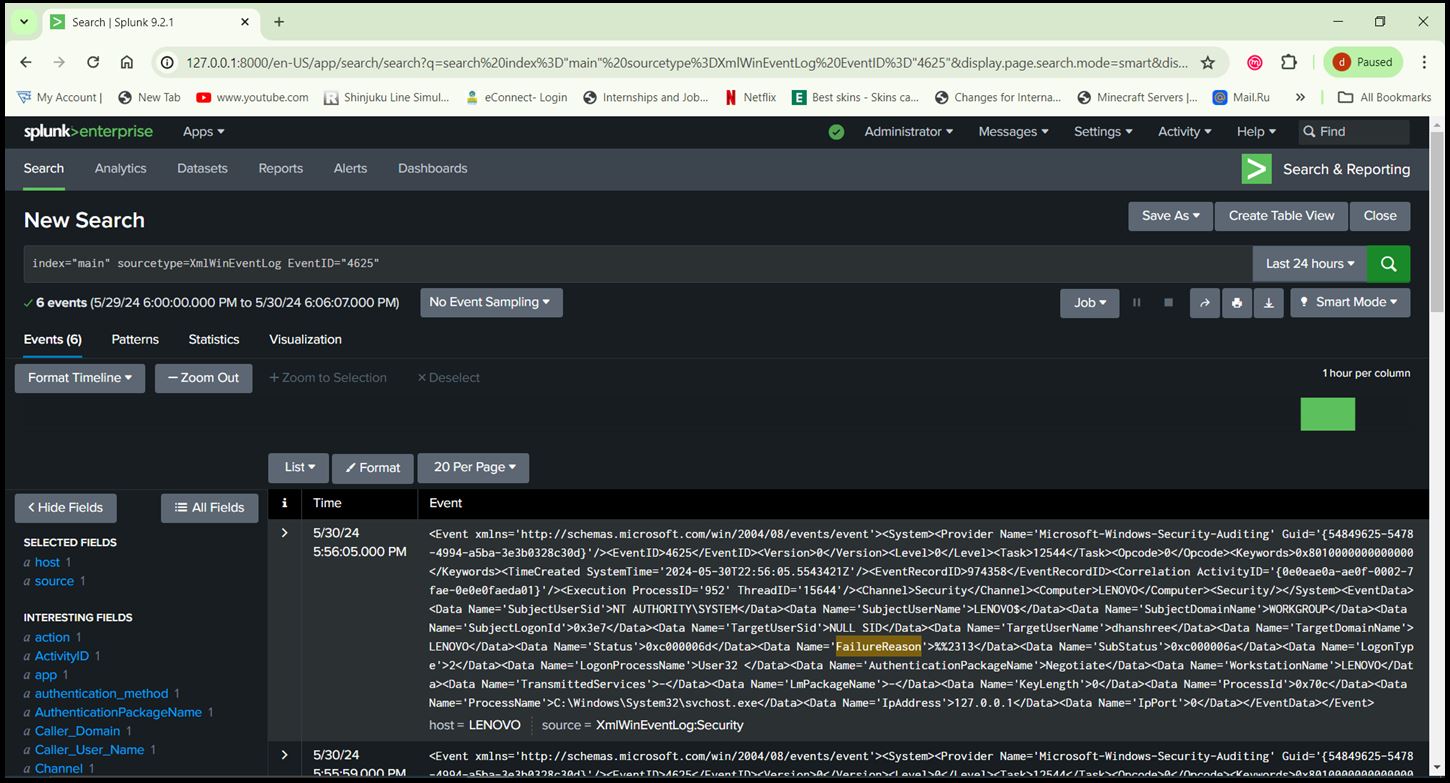Click the green health status indicator

pos(836,131)
